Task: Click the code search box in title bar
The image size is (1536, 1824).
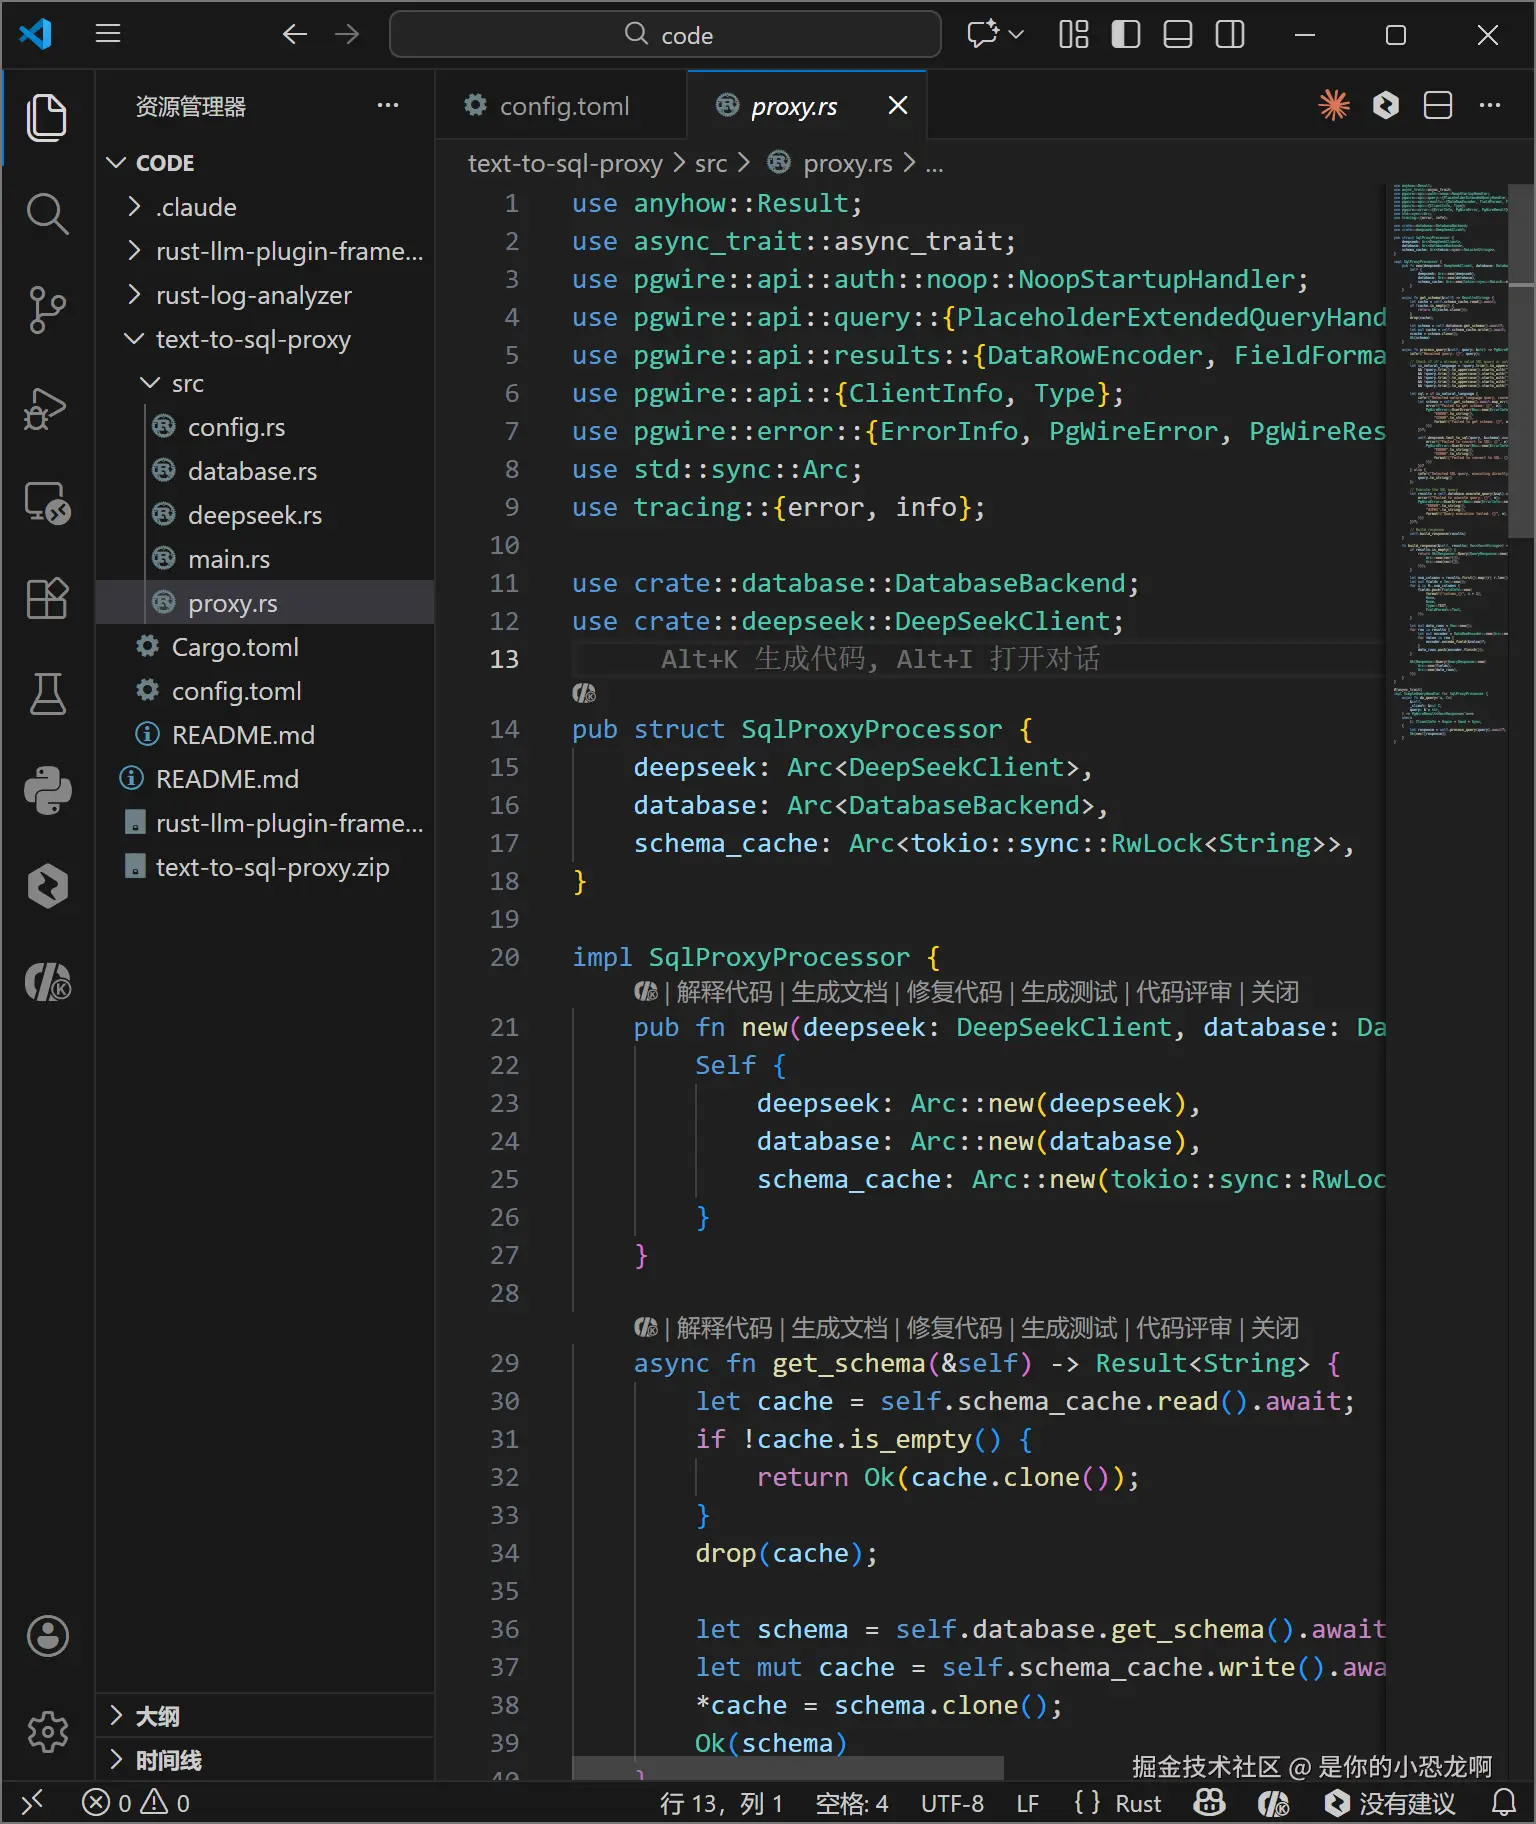Action: click(665, 35)
